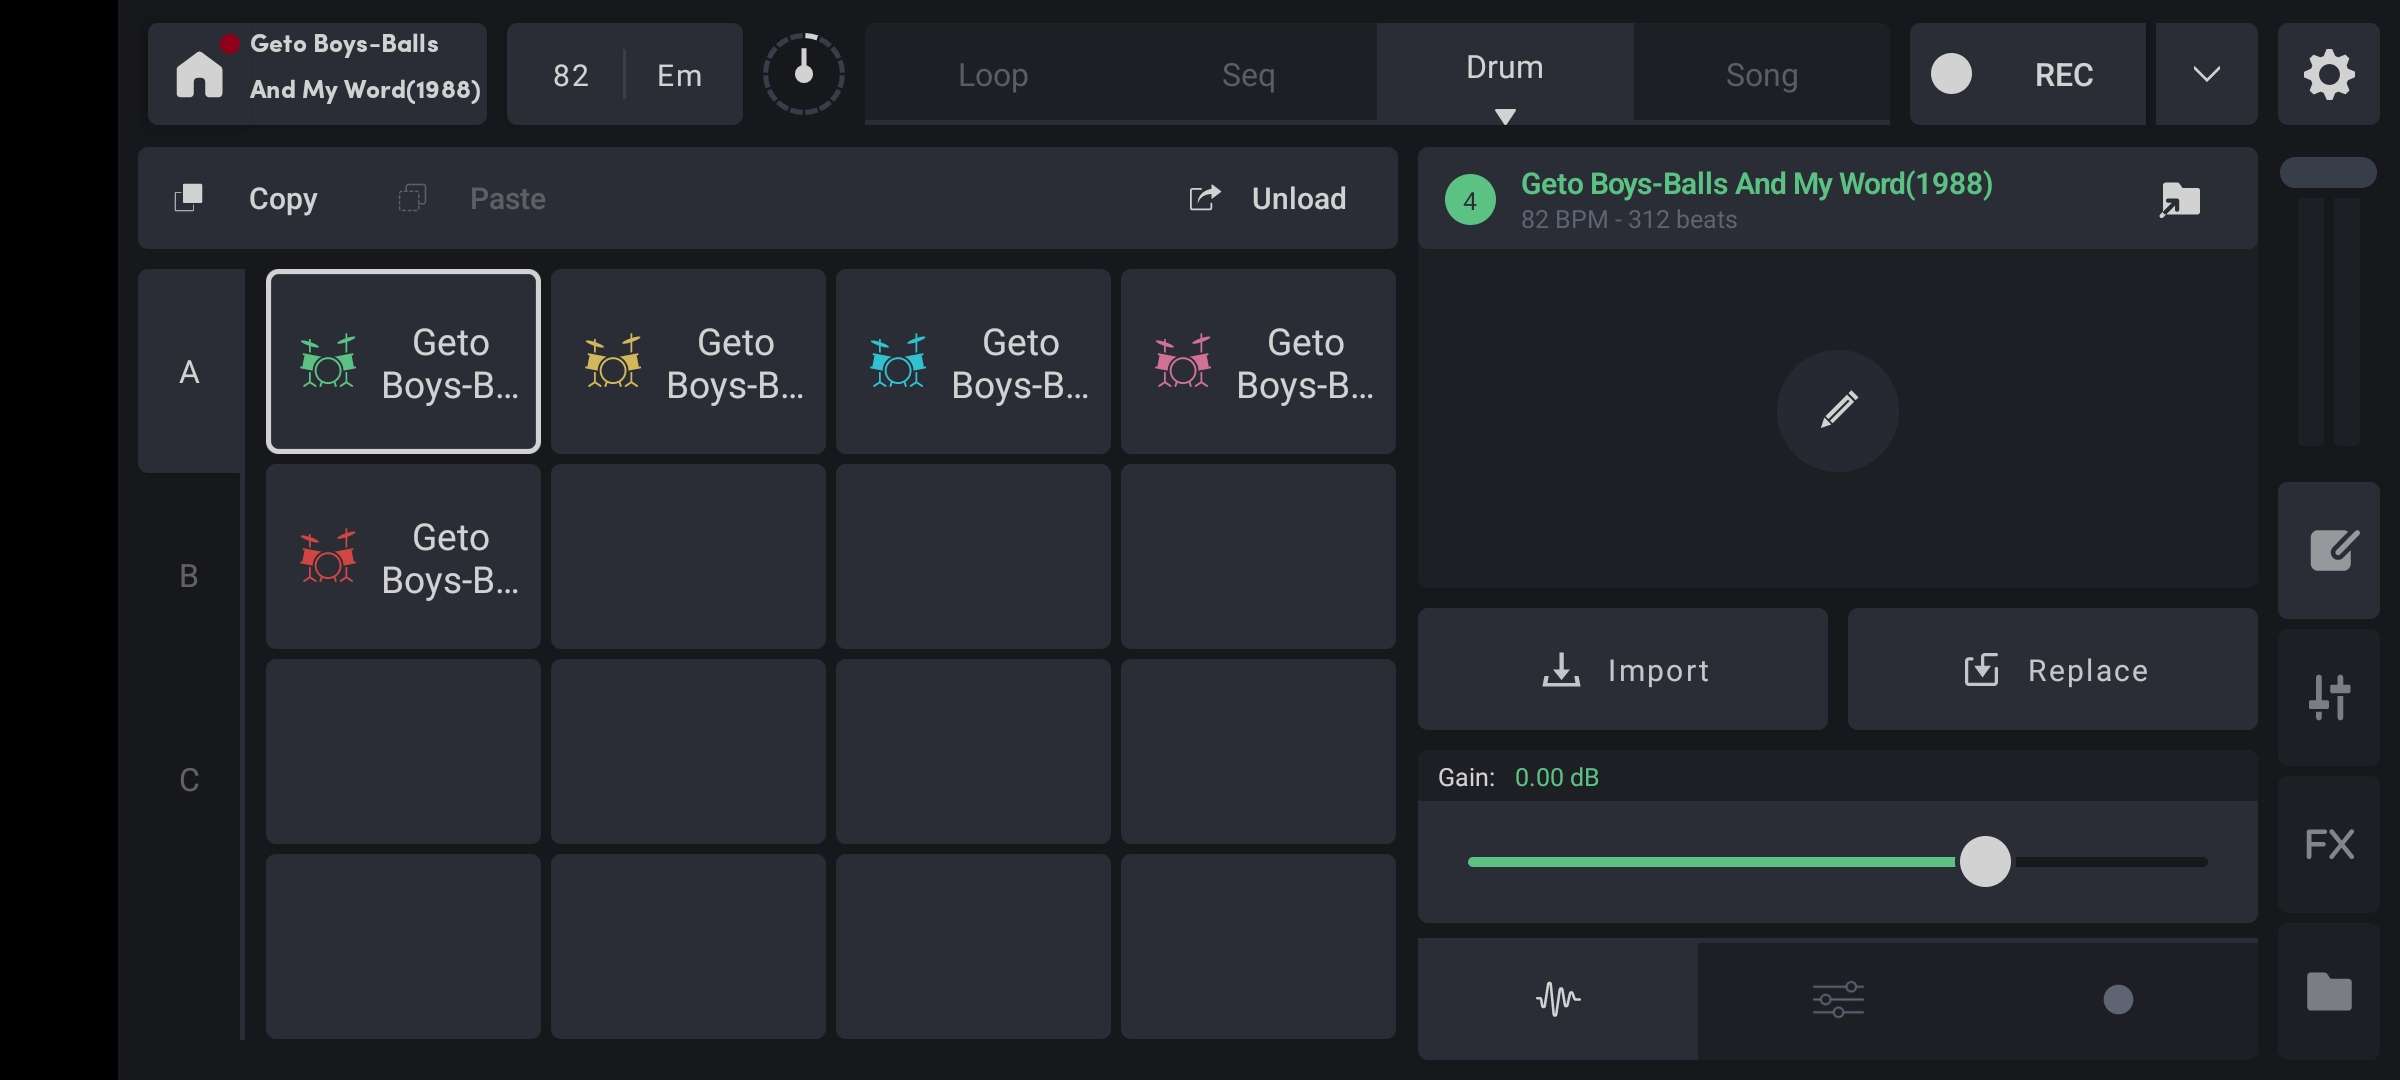This screenshot has width=2400, height=1080.
Task: Click the Paste text label
Action: (x=508, y=199)
